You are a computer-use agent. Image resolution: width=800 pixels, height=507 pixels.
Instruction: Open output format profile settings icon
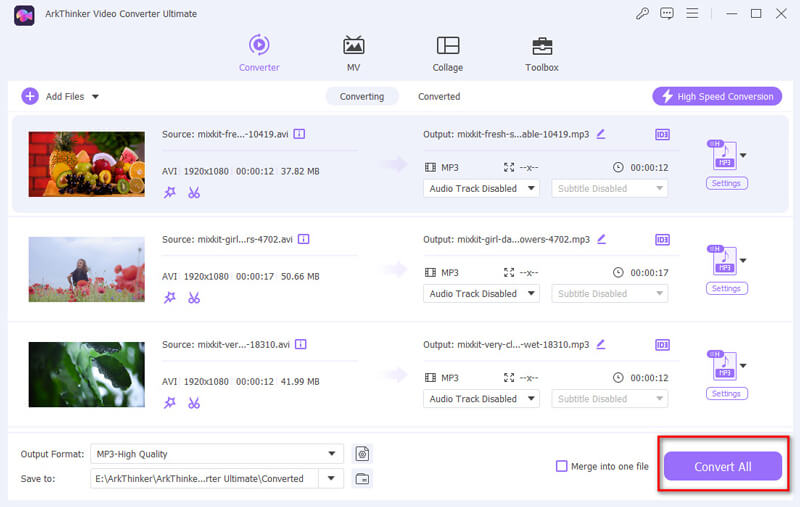362,453
